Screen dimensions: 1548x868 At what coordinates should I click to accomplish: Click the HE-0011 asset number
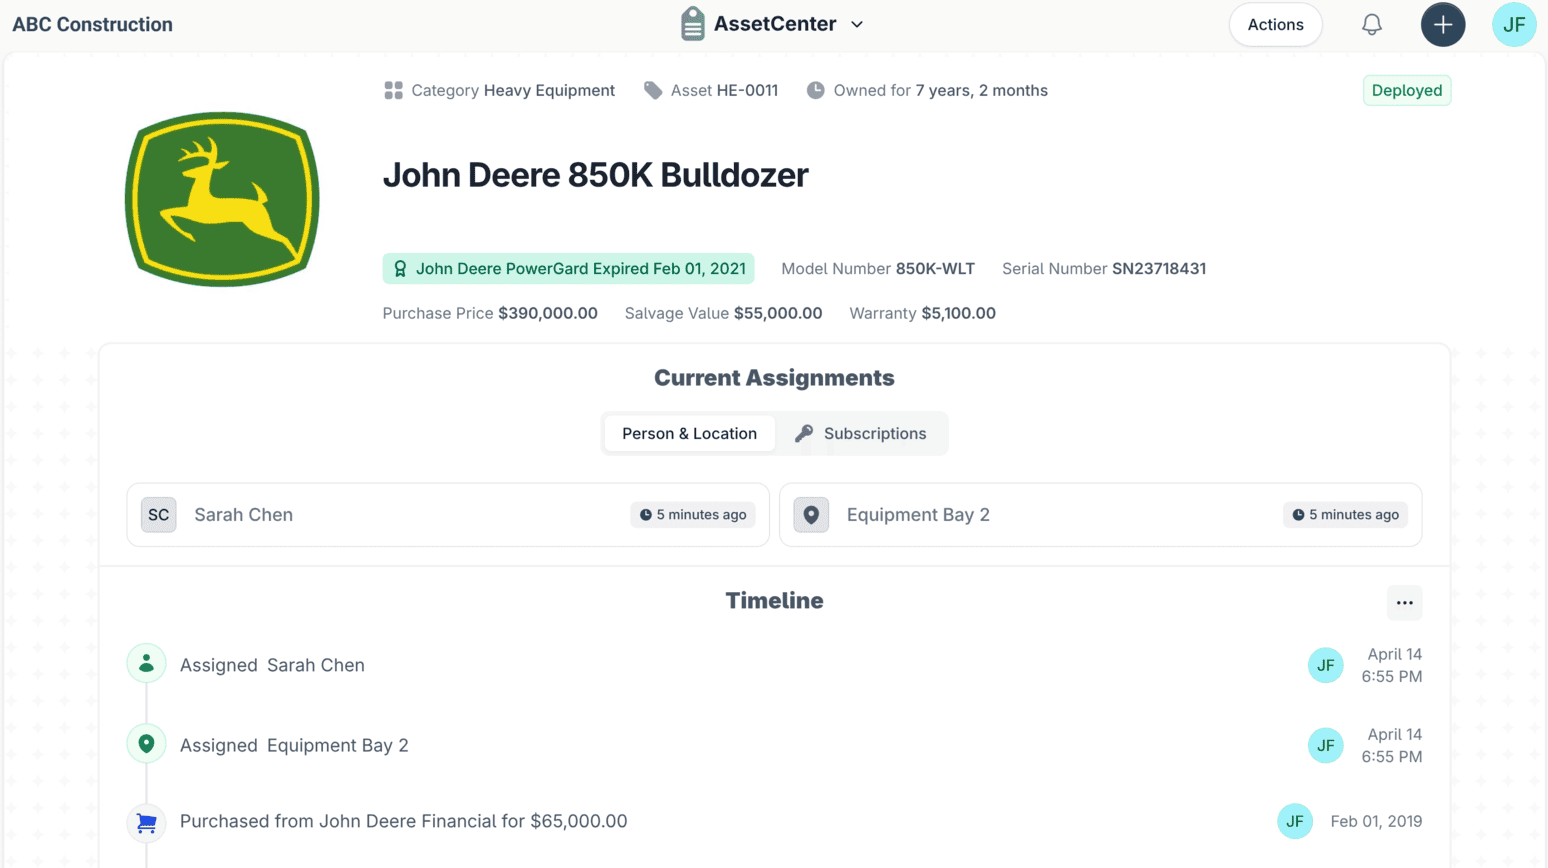click(x=747, y=90)
